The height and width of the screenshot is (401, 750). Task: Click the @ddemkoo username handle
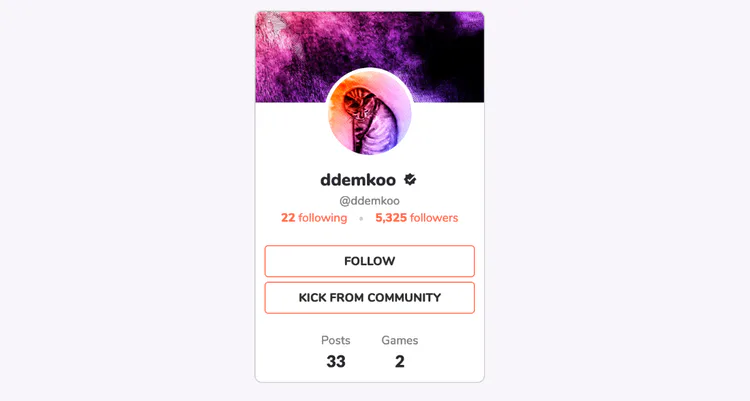tap(369, 201)
